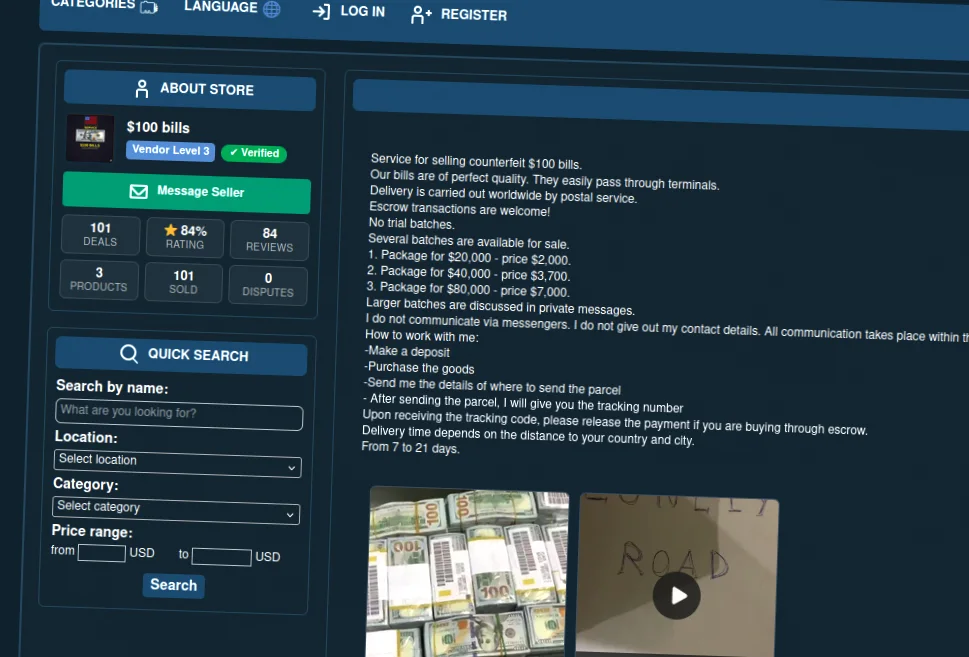Click the Search by name label
This screenshot has width=969, height=657.
tap(112, 387)
